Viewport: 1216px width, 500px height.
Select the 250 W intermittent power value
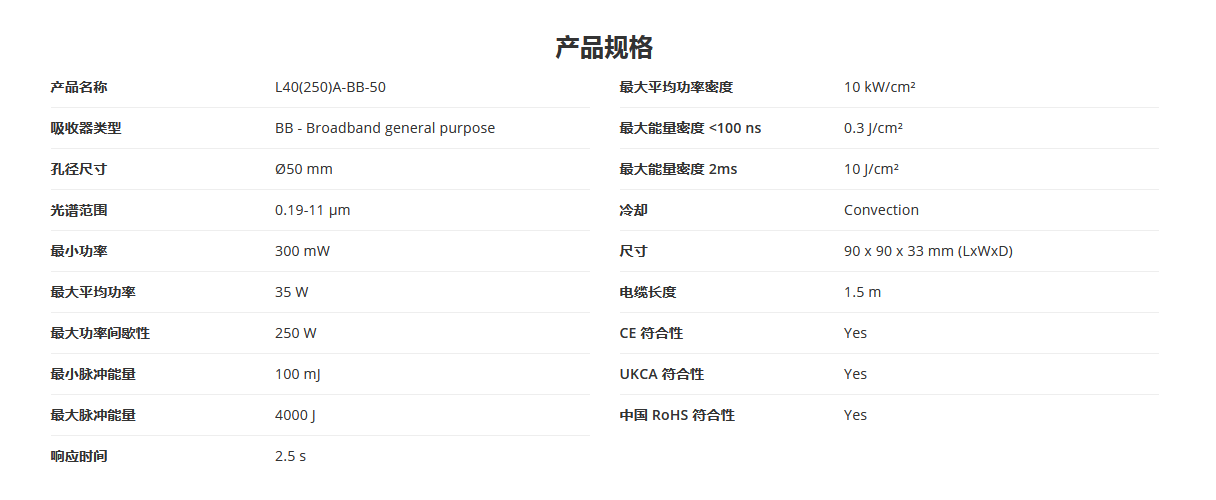point(296,333)
